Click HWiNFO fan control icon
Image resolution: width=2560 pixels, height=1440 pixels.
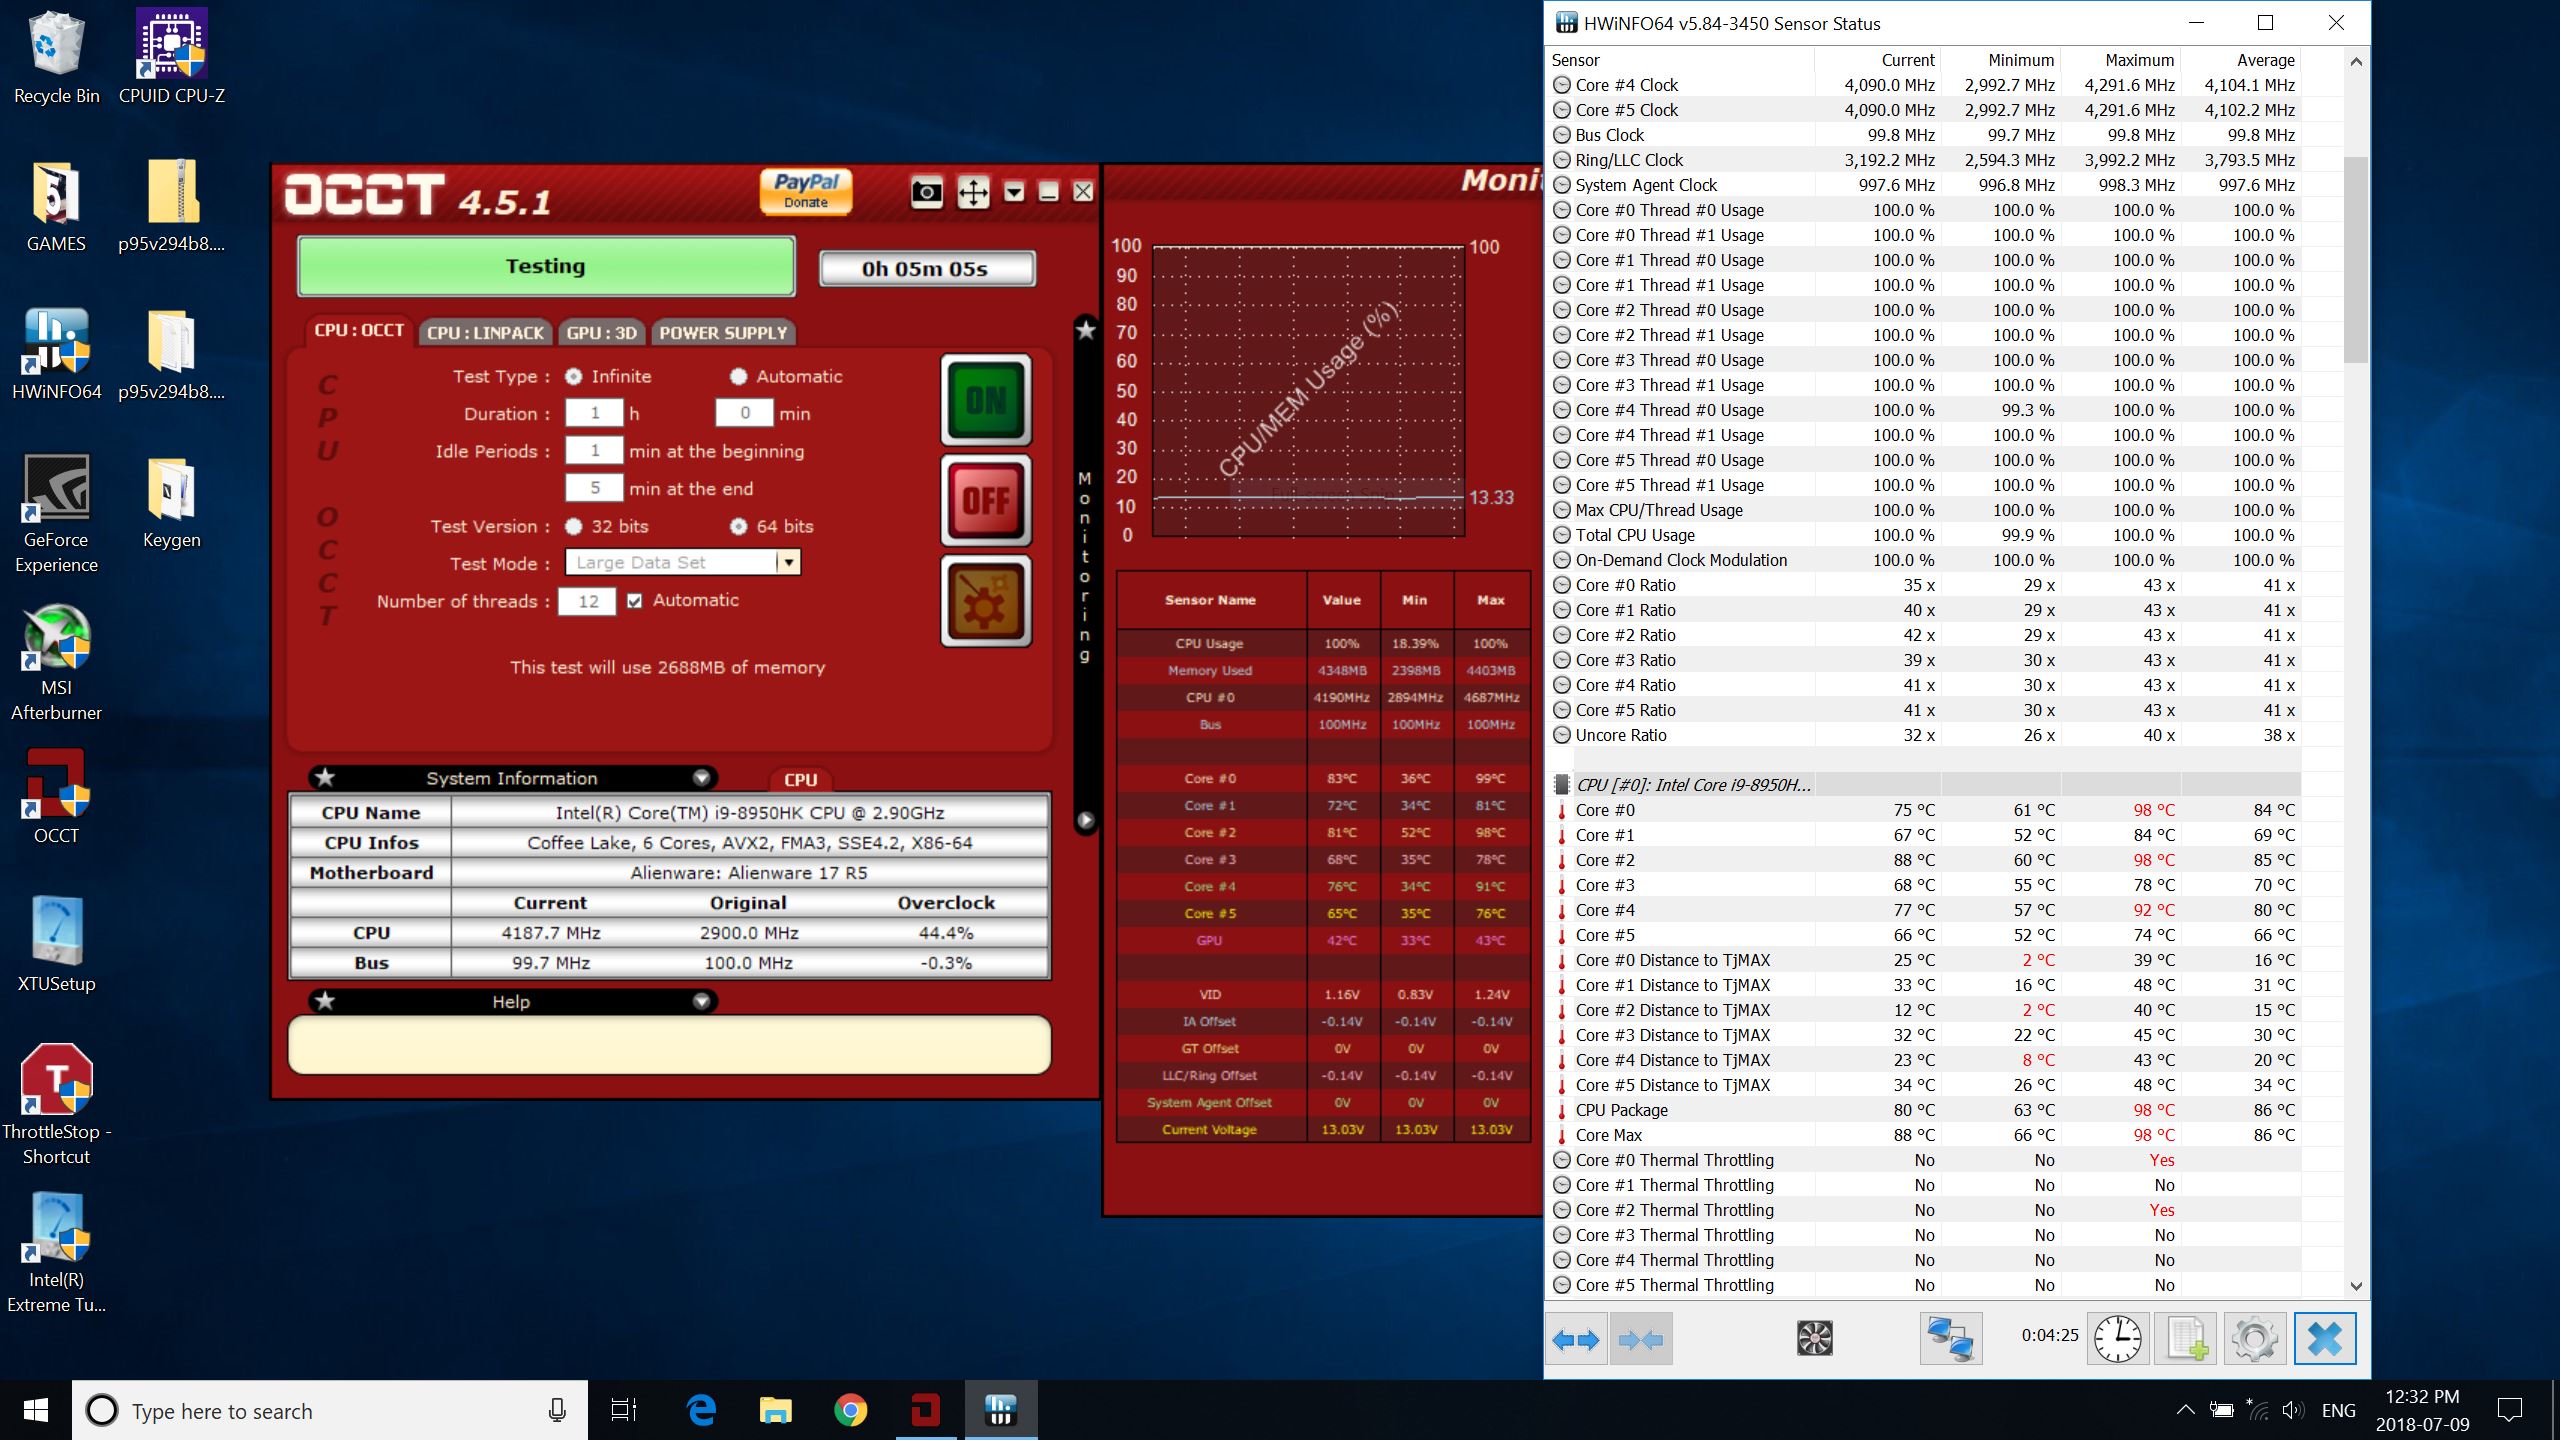tap(1814, 1338)
